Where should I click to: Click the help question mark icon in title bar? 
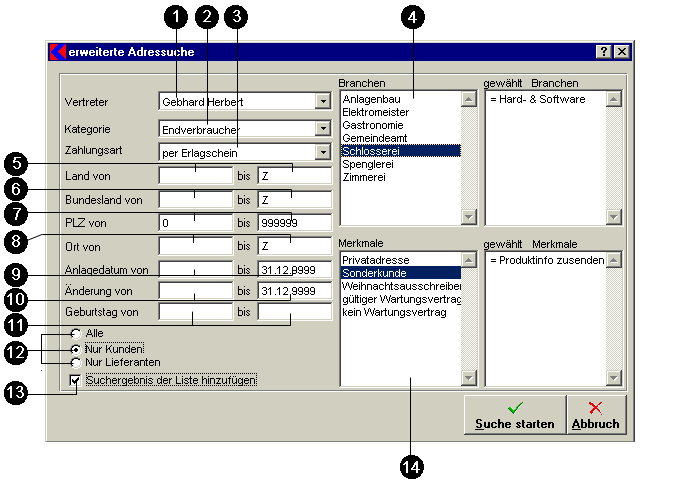pos(604,51)
